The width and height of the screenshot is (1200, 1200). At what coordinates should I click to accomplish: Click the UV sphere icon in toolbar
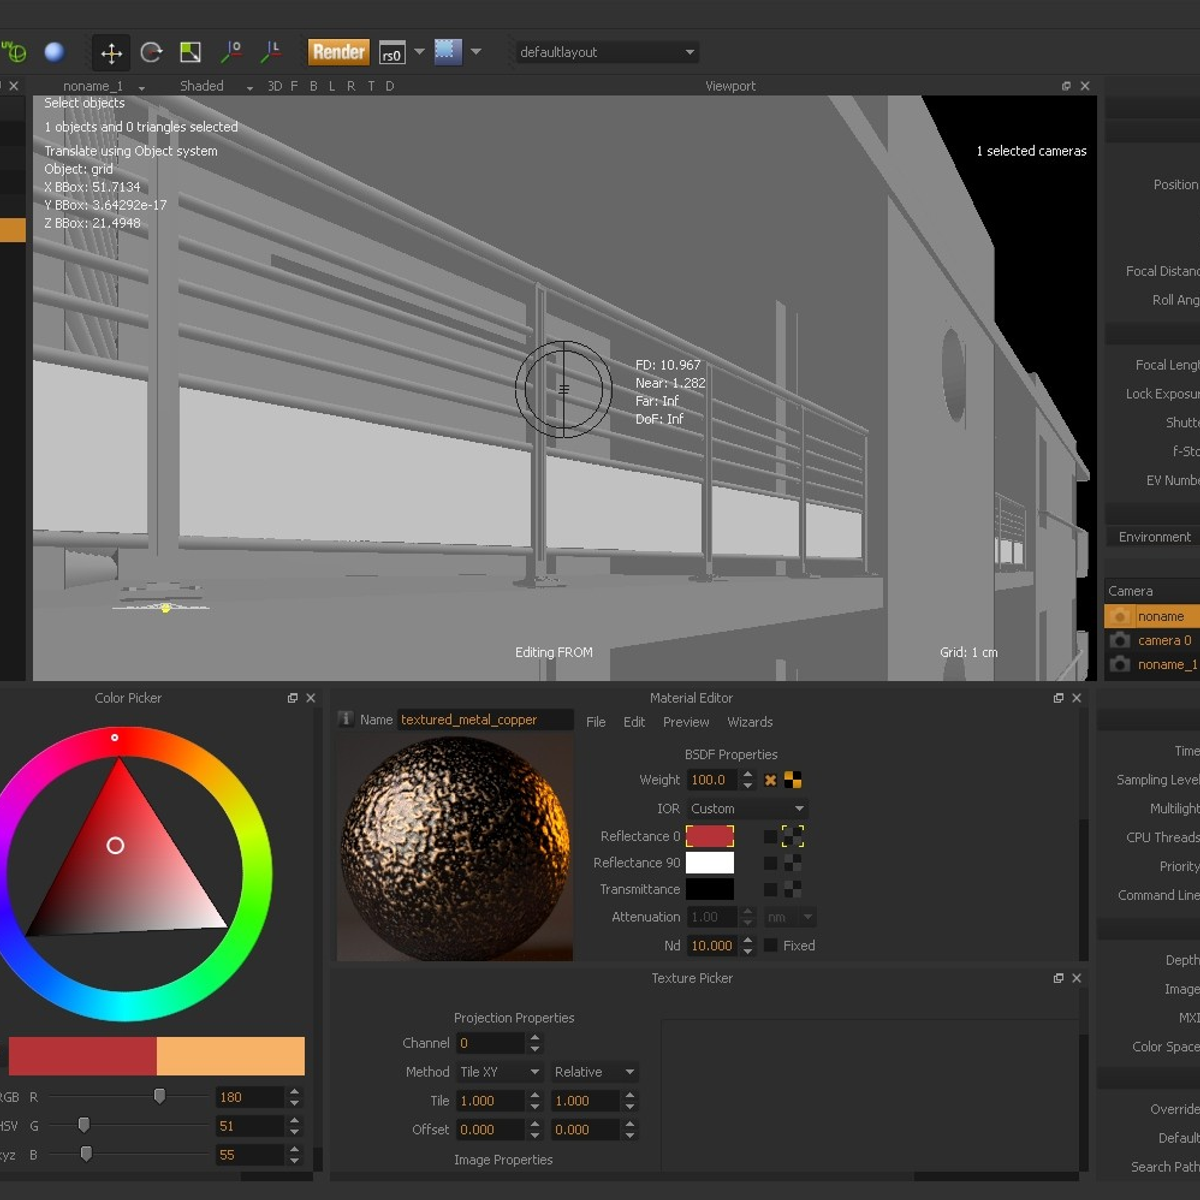click(14, 52)
